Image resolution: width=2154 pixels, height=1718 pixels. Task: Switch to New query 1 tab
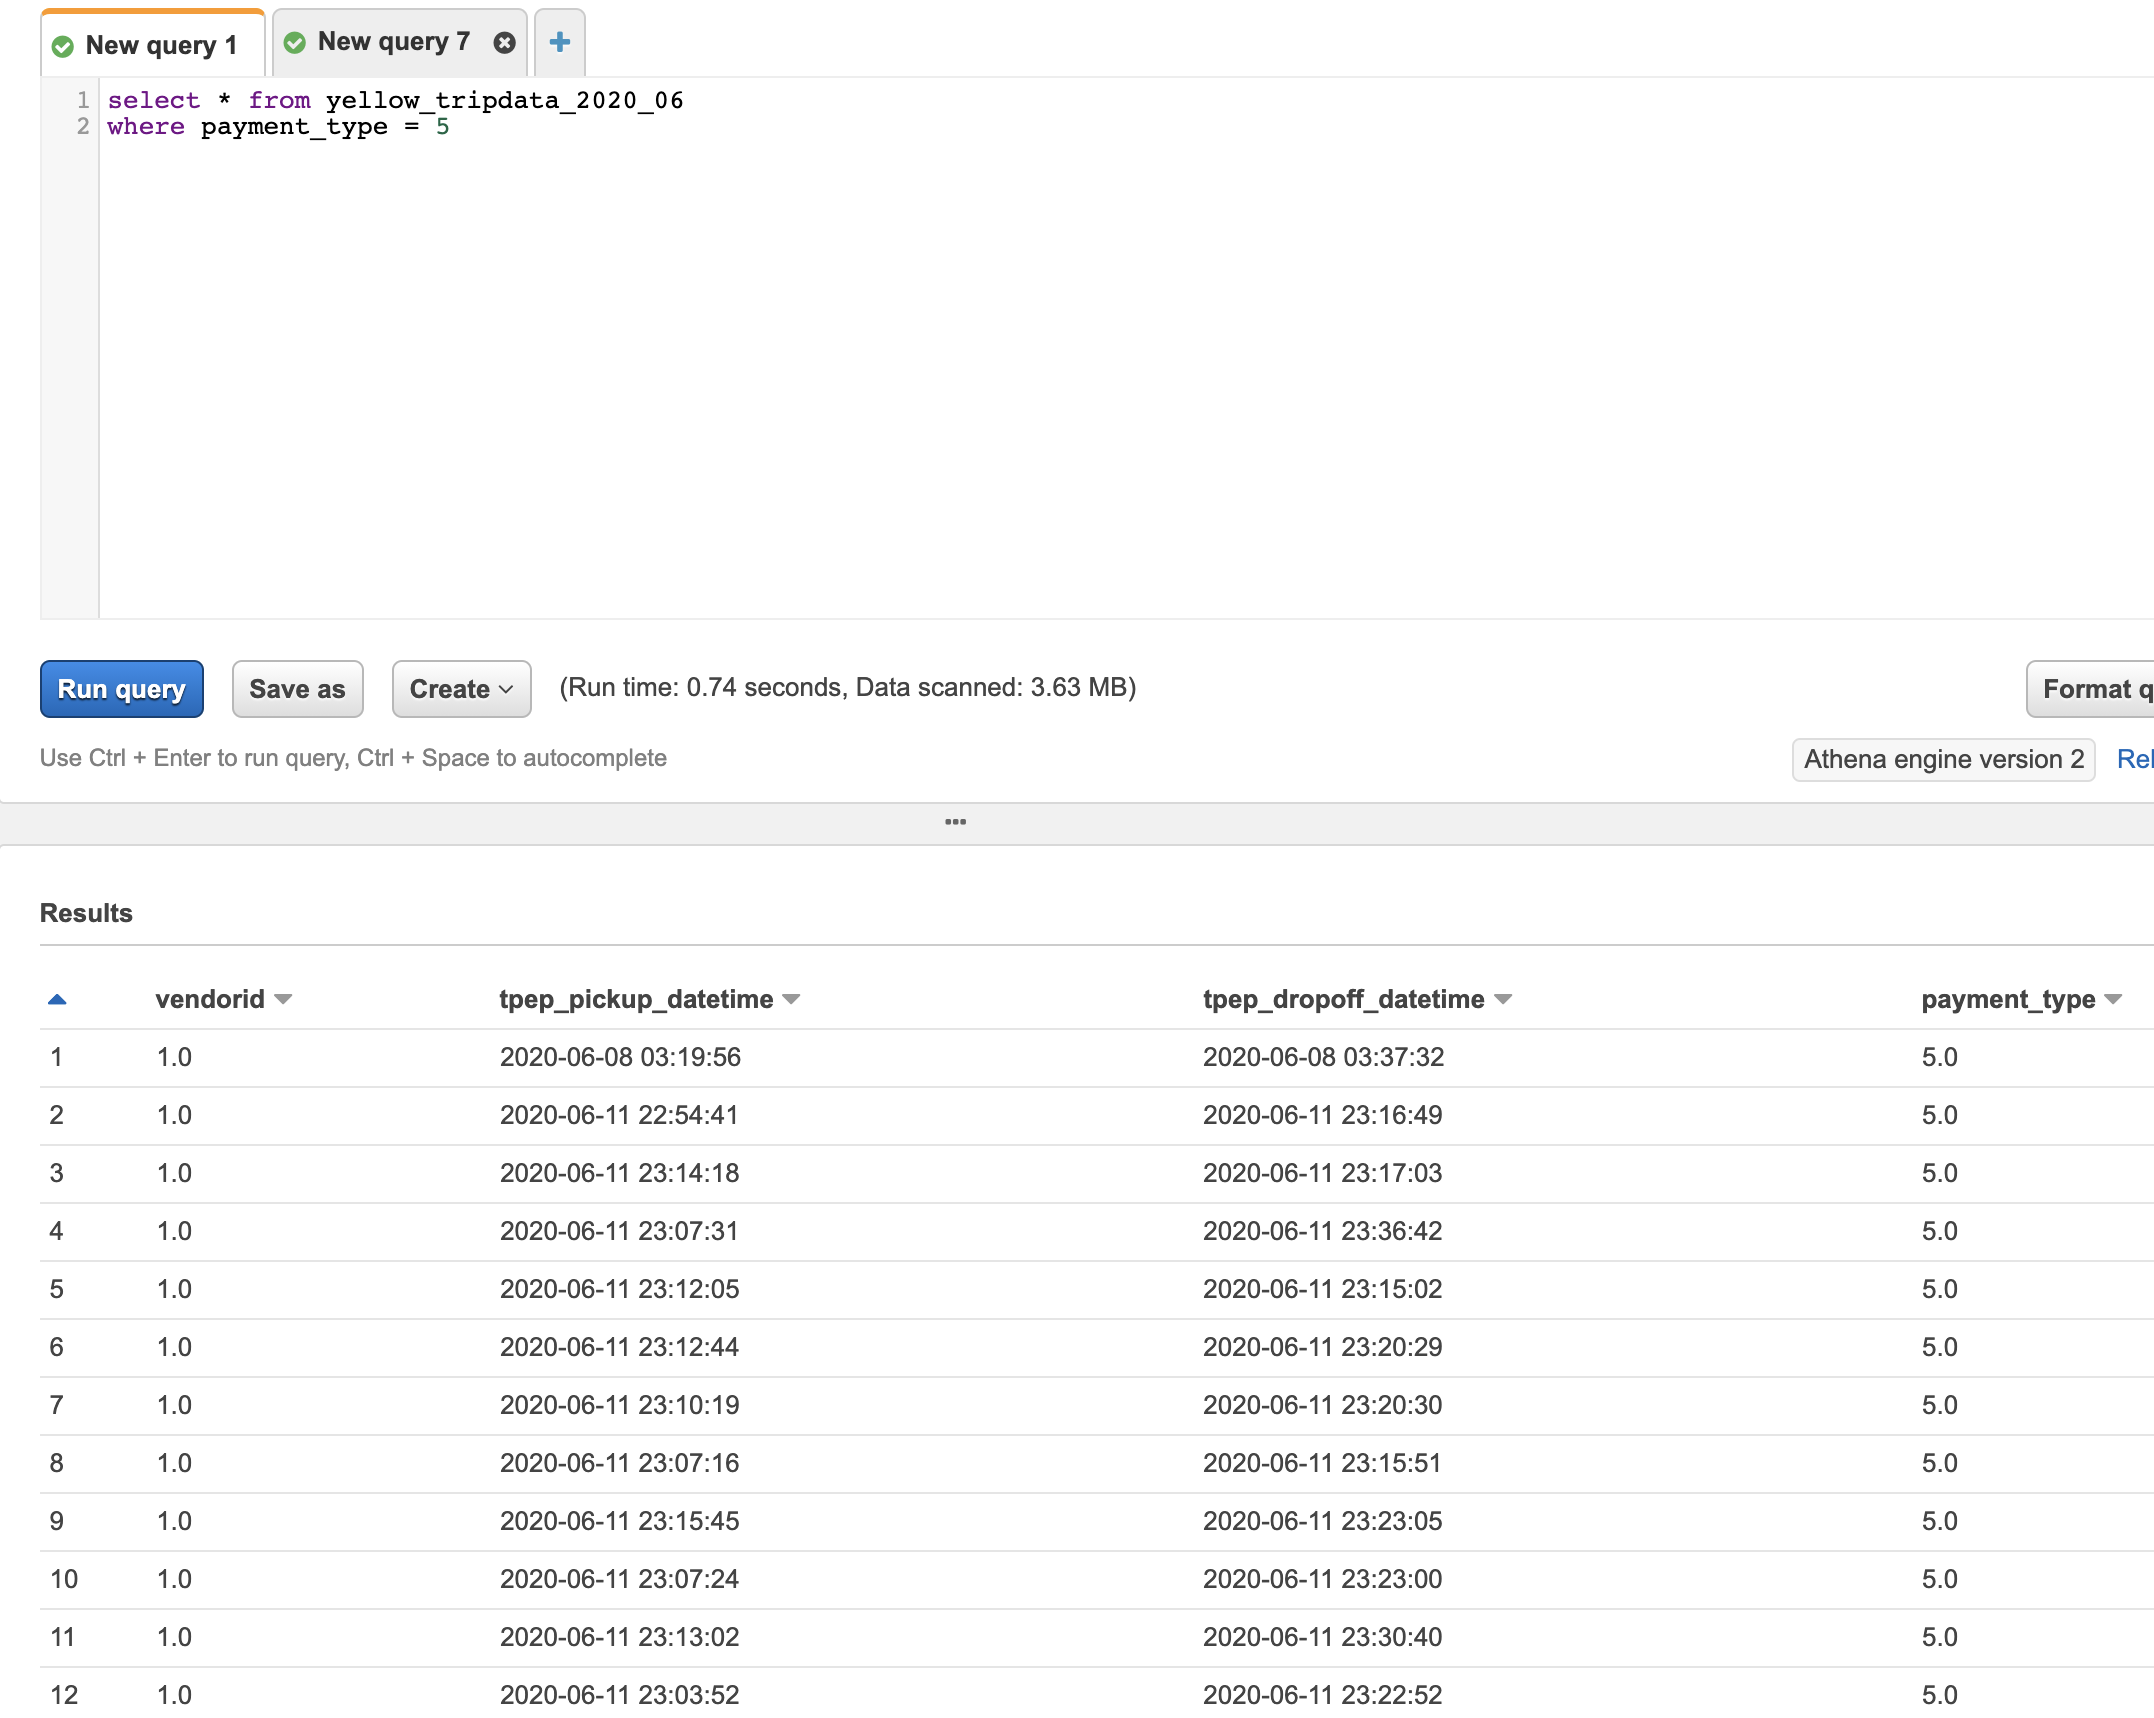pos(160,46)
